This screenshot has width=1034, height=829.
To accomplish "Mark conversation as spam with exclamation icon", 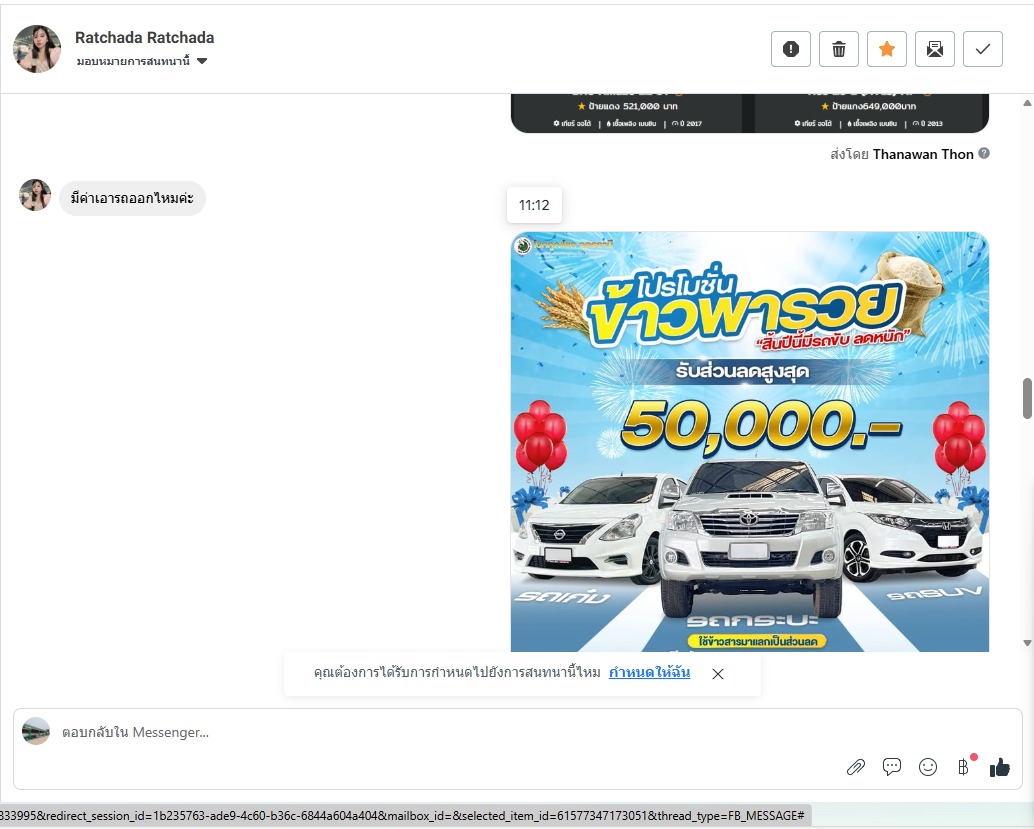I will (790, 49).
